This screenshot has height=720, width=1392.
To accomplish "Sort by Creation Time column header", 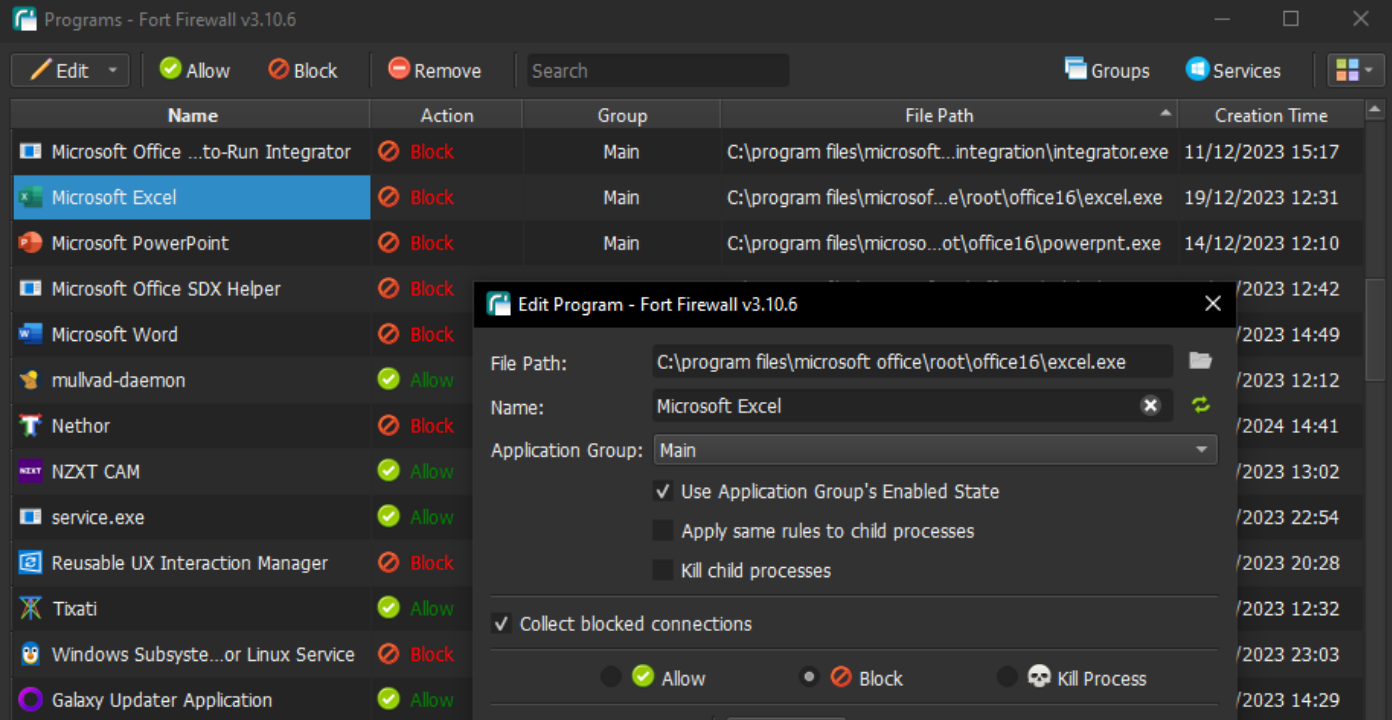I will tap(1270, 115).
